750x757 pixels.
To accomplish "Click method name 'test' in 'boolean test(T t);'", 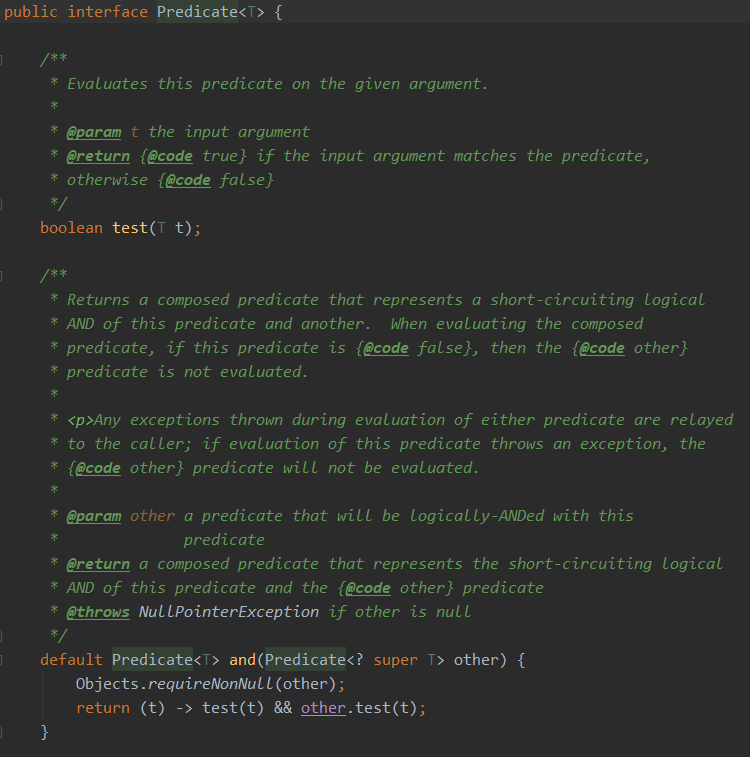I will click(x=130, y=228).
